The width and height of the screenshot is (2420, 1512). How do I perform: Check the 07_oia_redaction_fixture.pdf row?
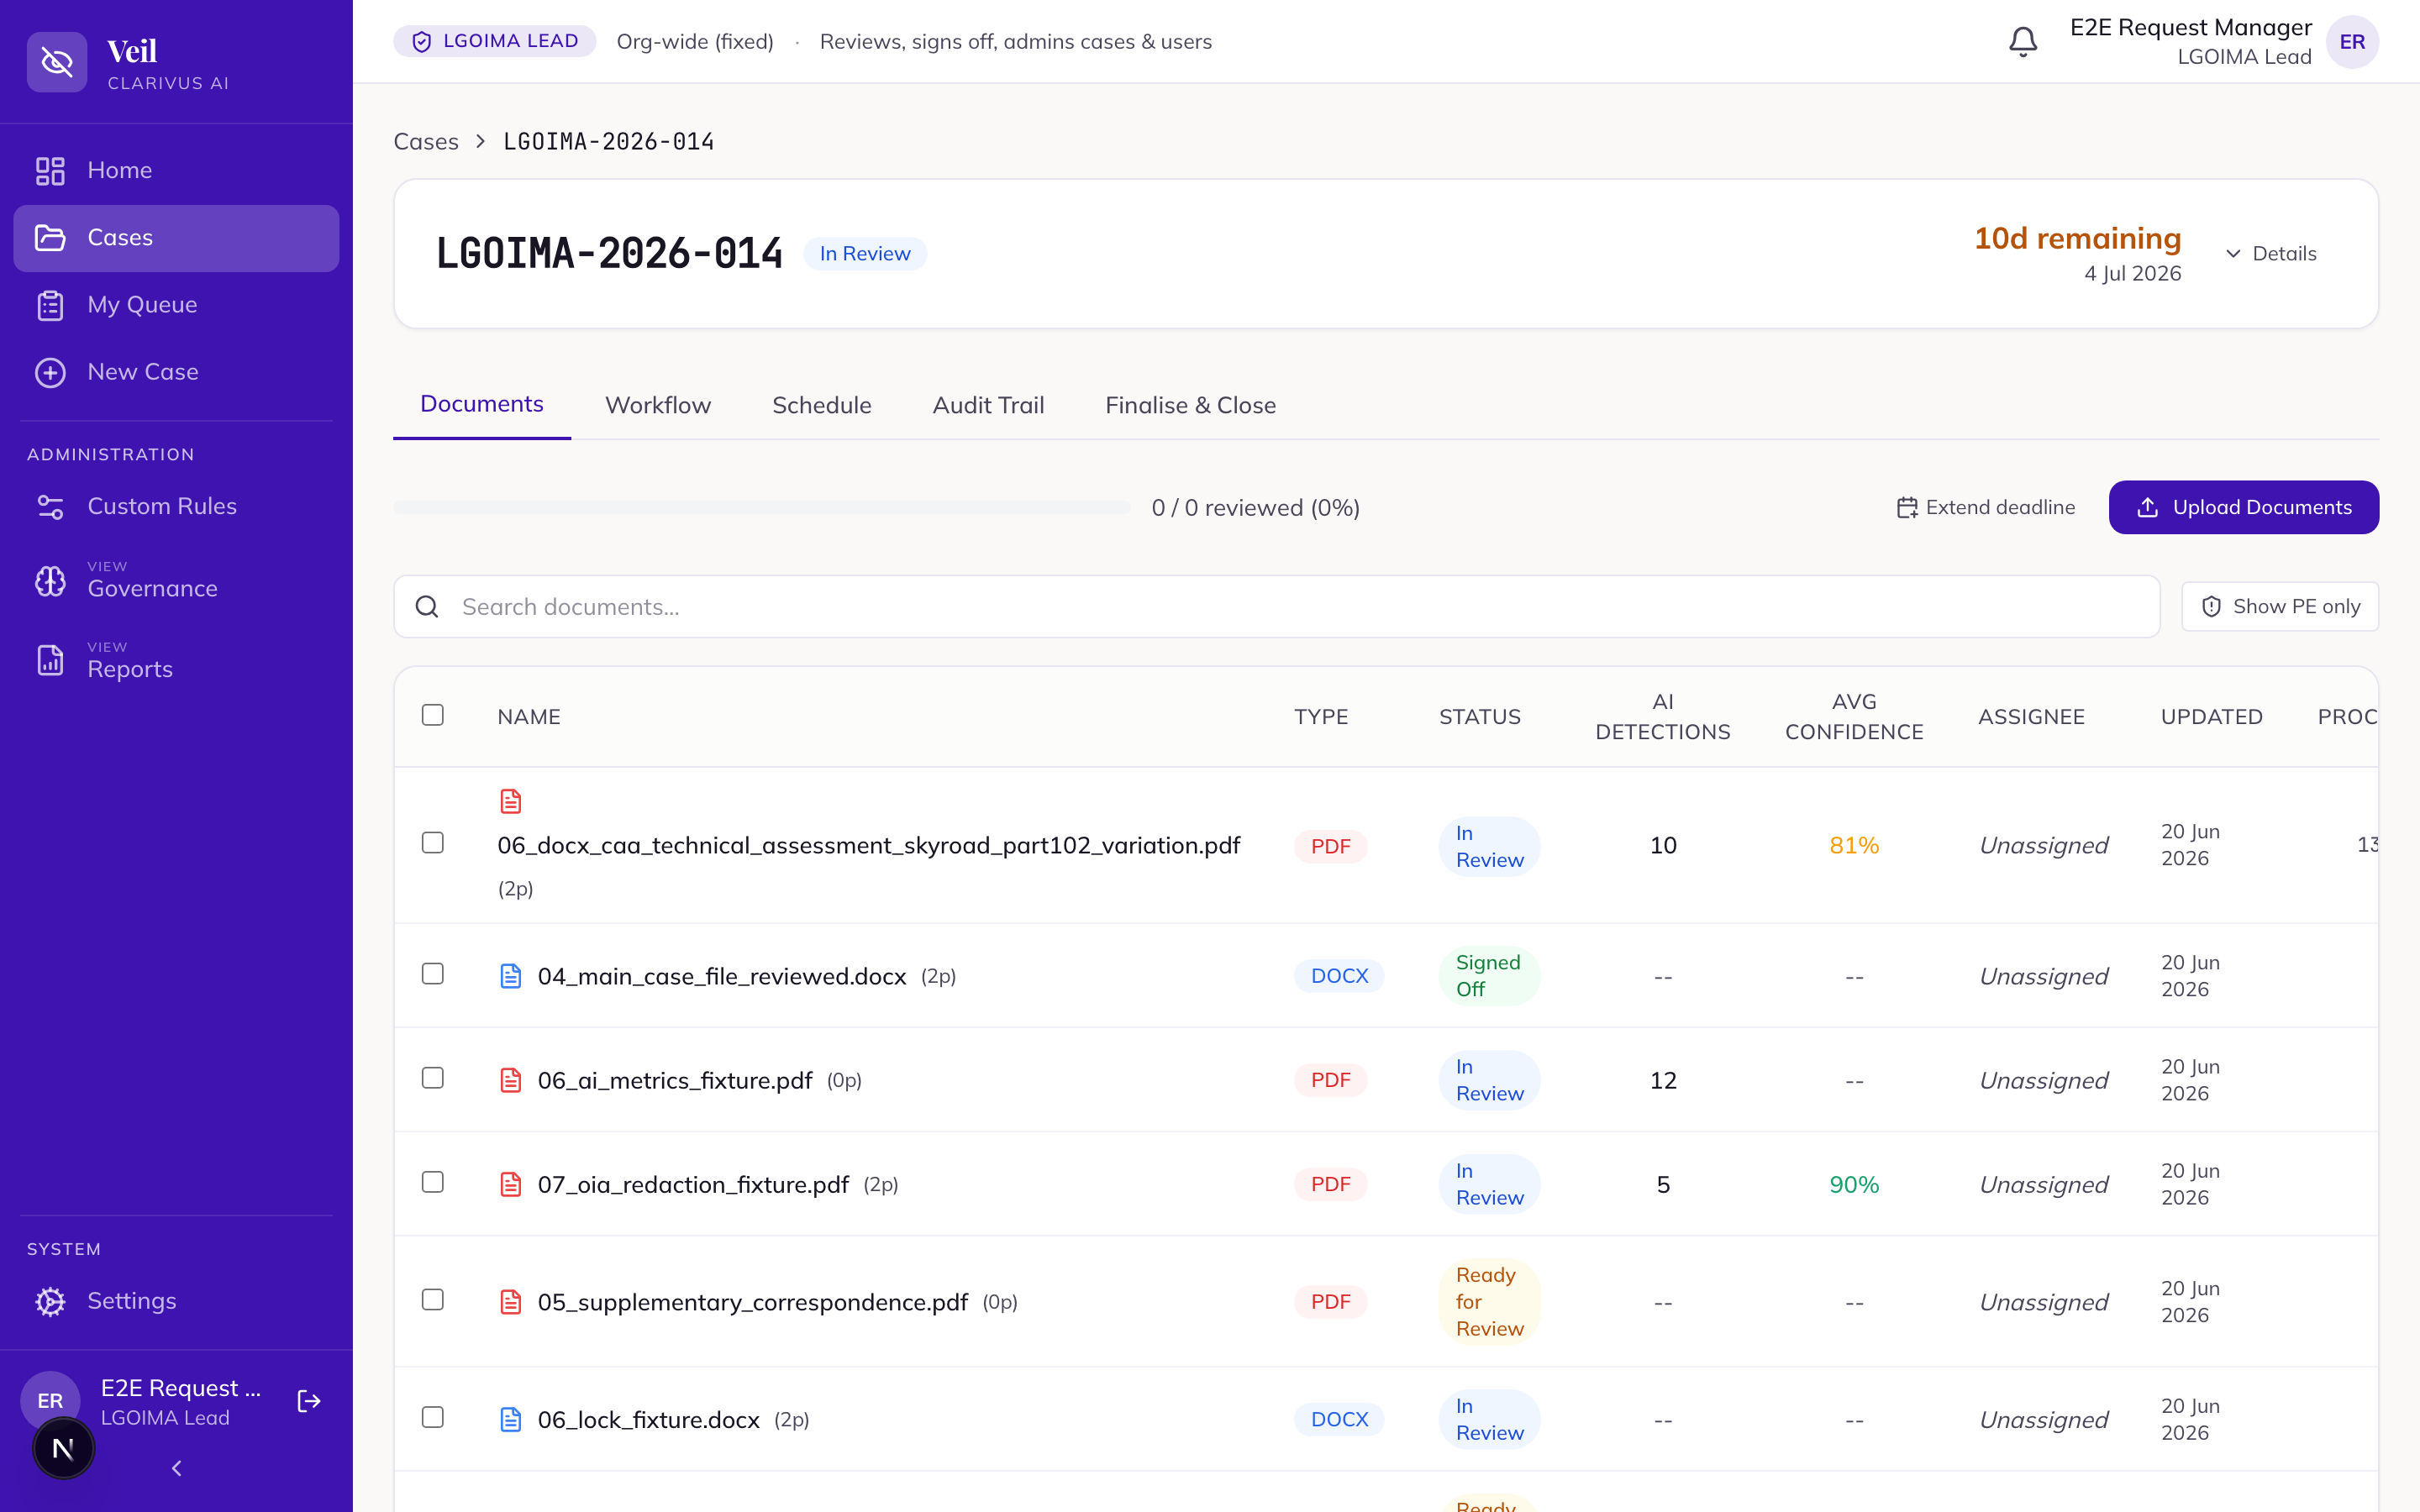[432, 1182]
